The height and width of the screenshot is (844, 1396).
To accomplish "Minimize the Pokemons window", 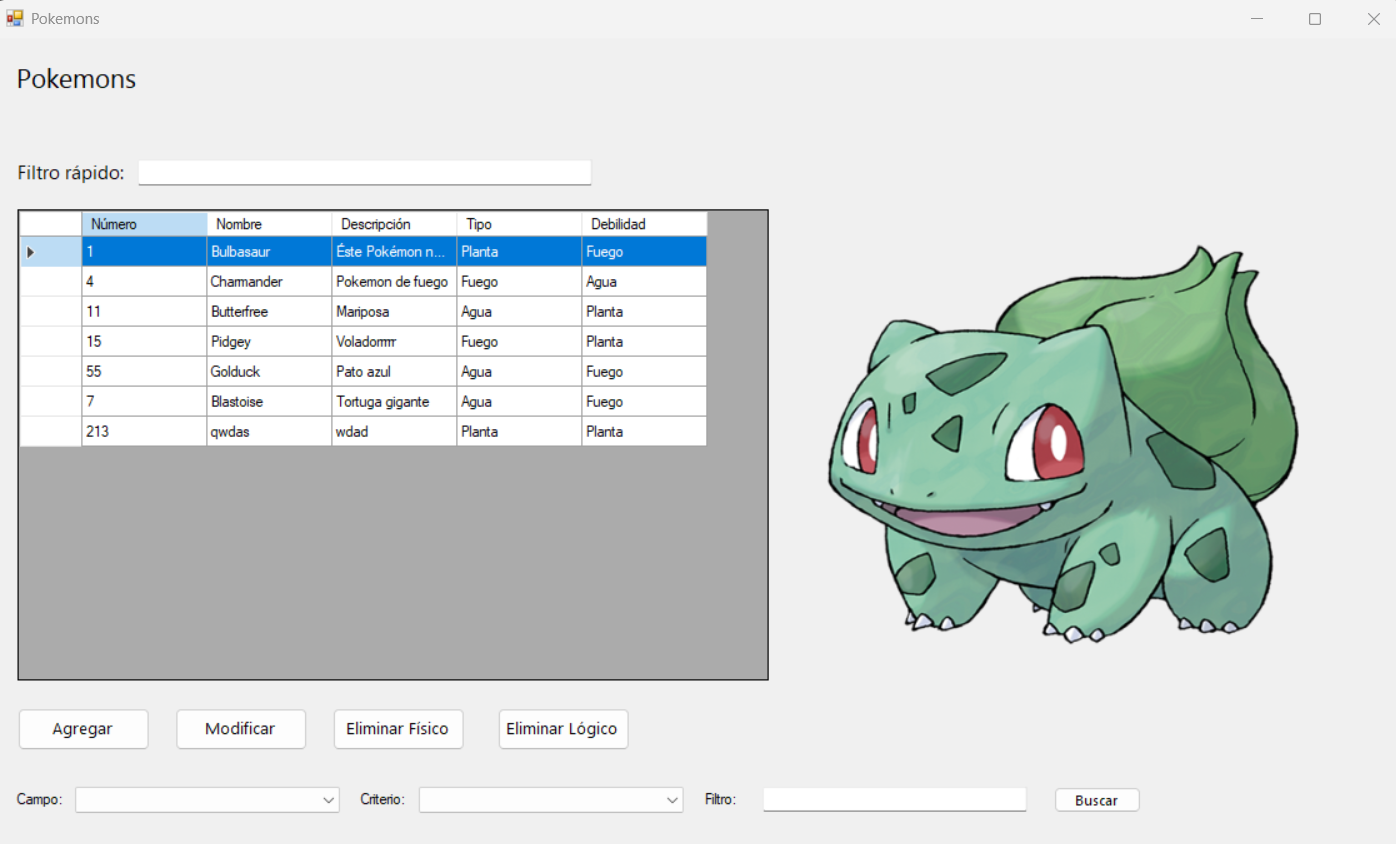I will tap(1257, 18).
